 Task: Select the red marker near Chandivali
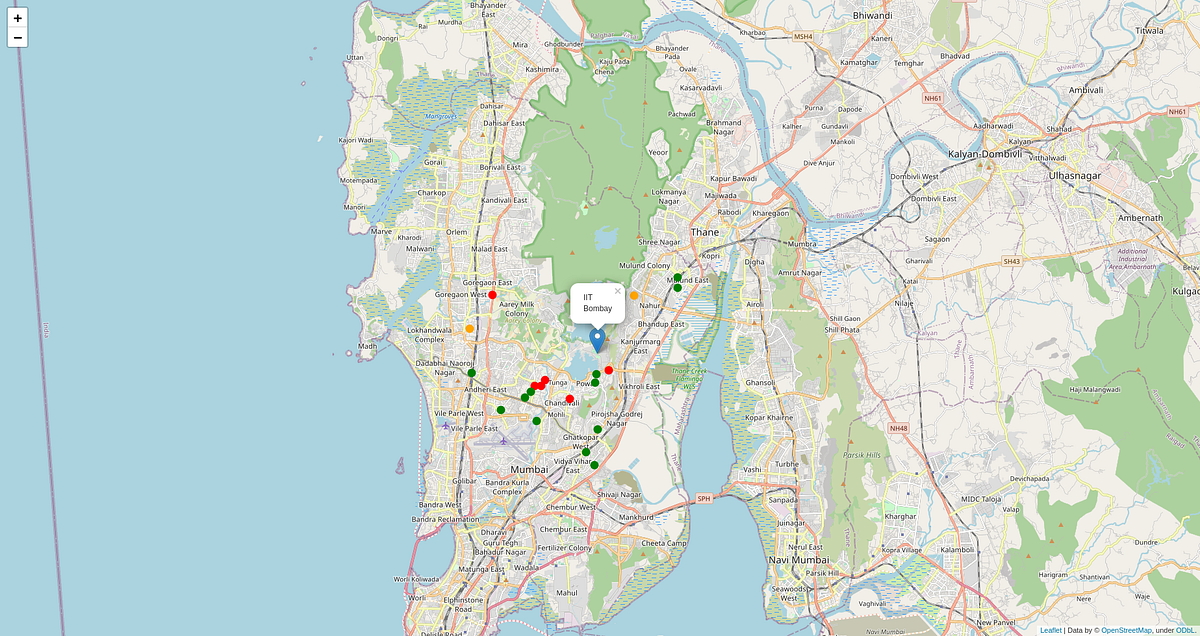point(569,398)
